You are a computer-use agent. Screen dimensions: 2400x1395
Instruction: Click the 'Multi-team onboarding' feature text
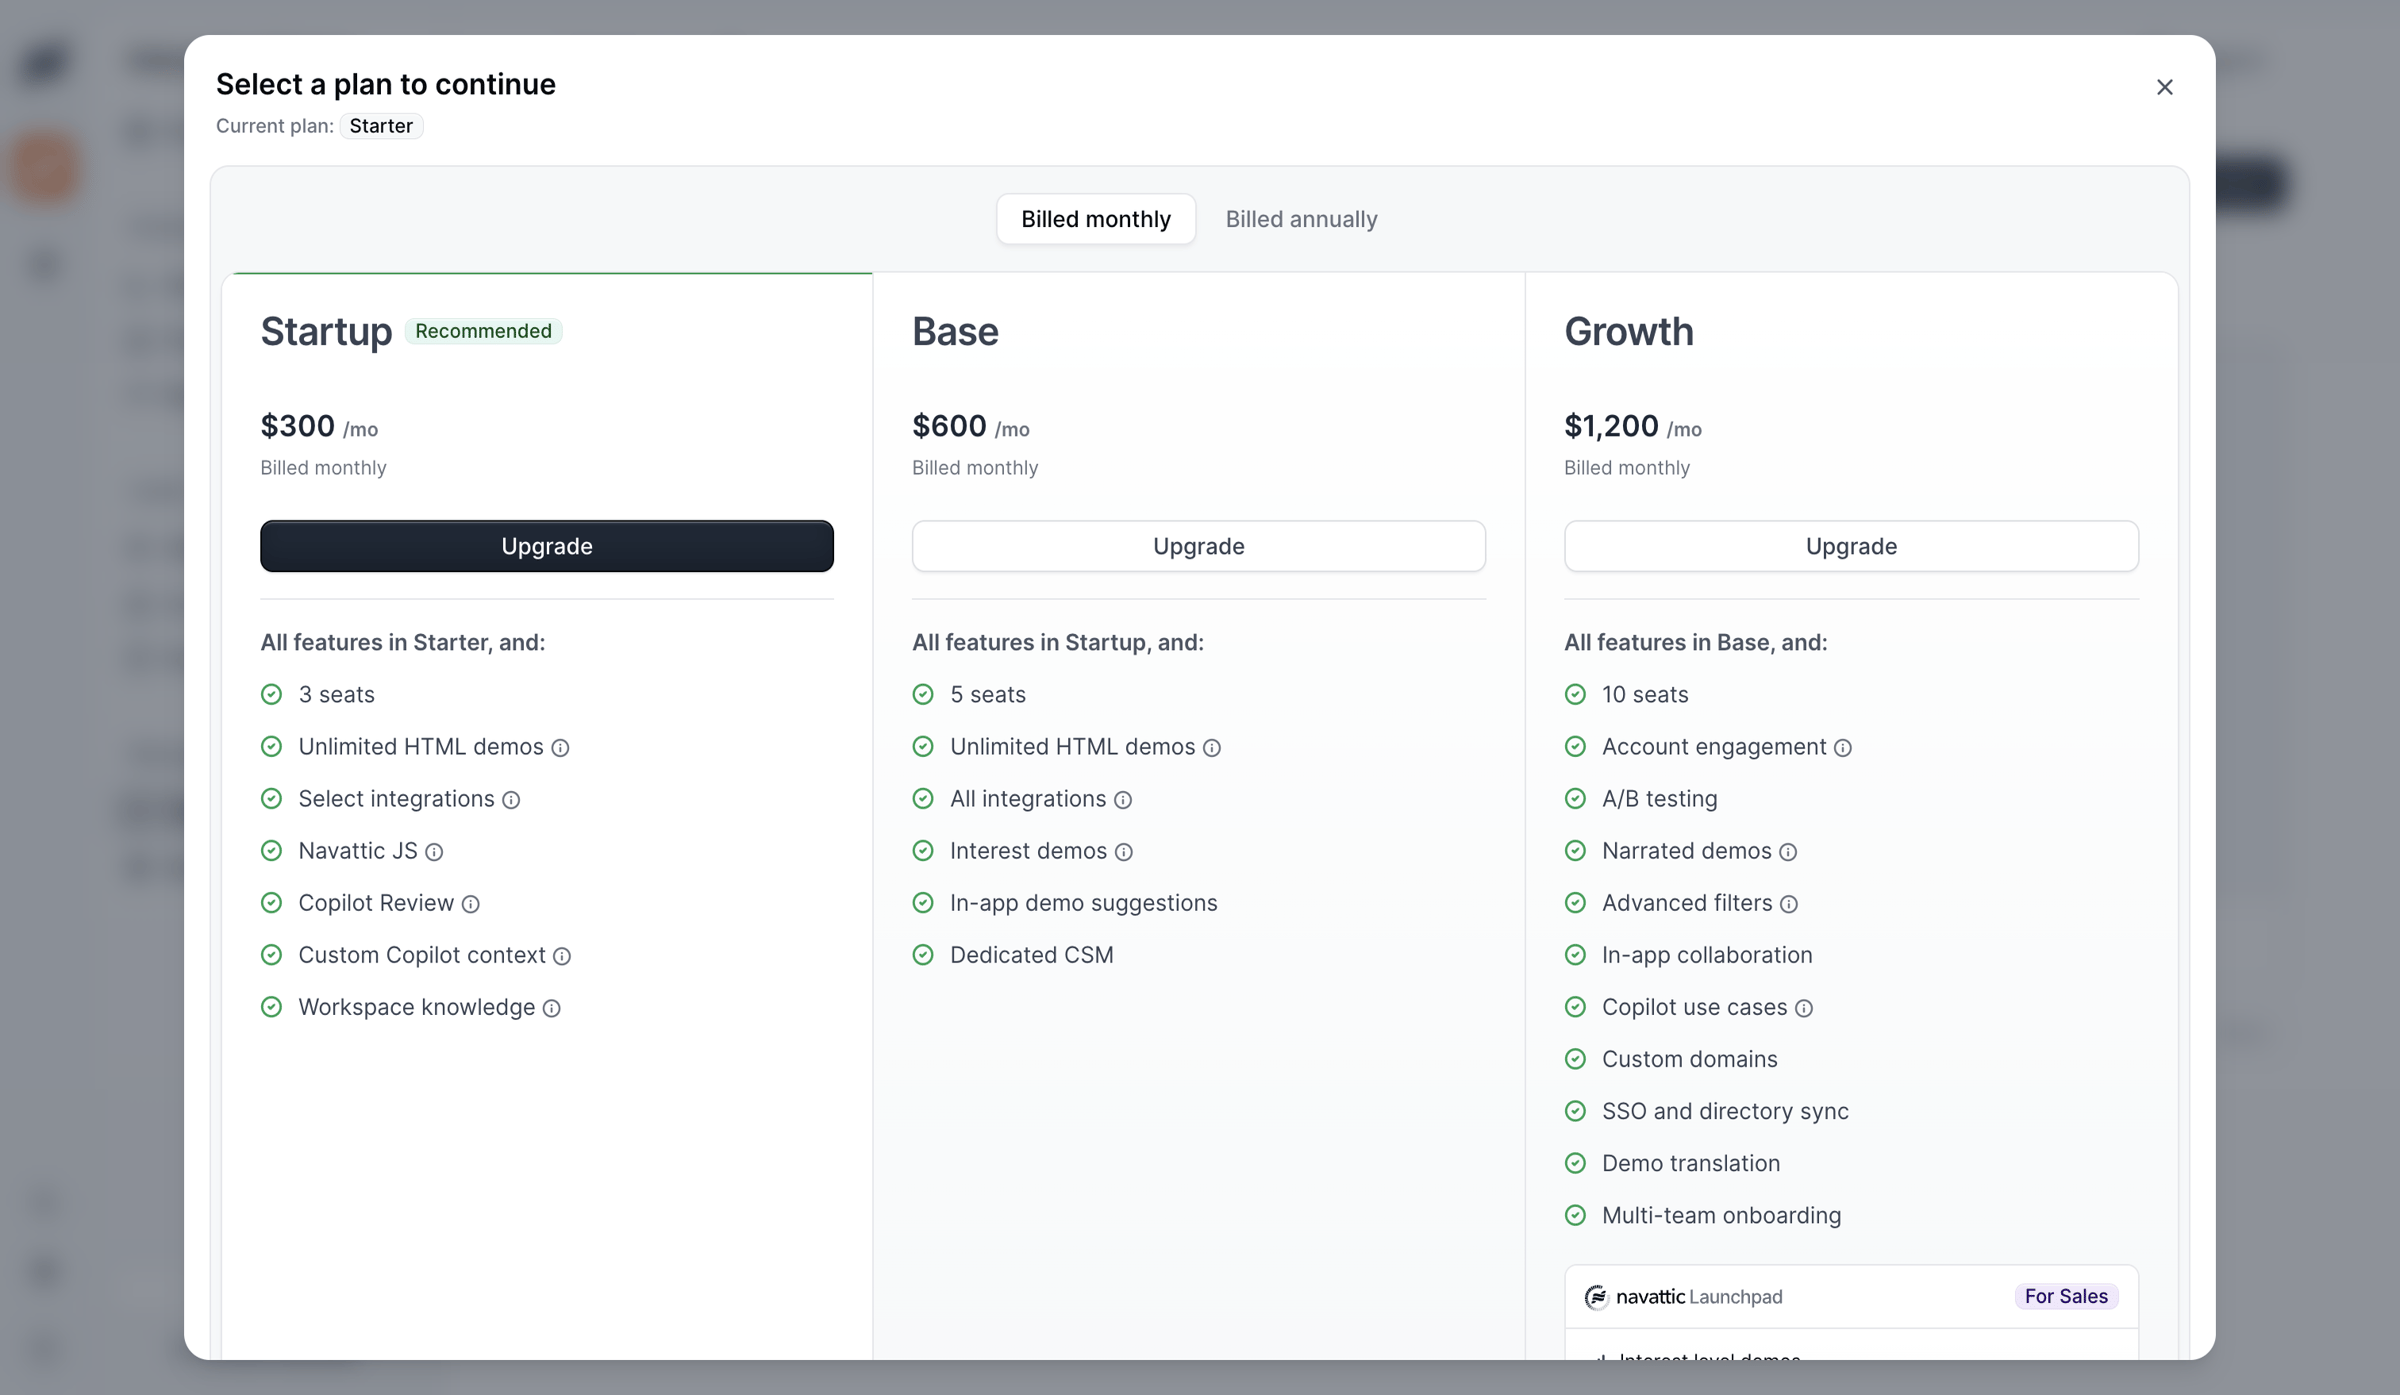(1721, 1215)
